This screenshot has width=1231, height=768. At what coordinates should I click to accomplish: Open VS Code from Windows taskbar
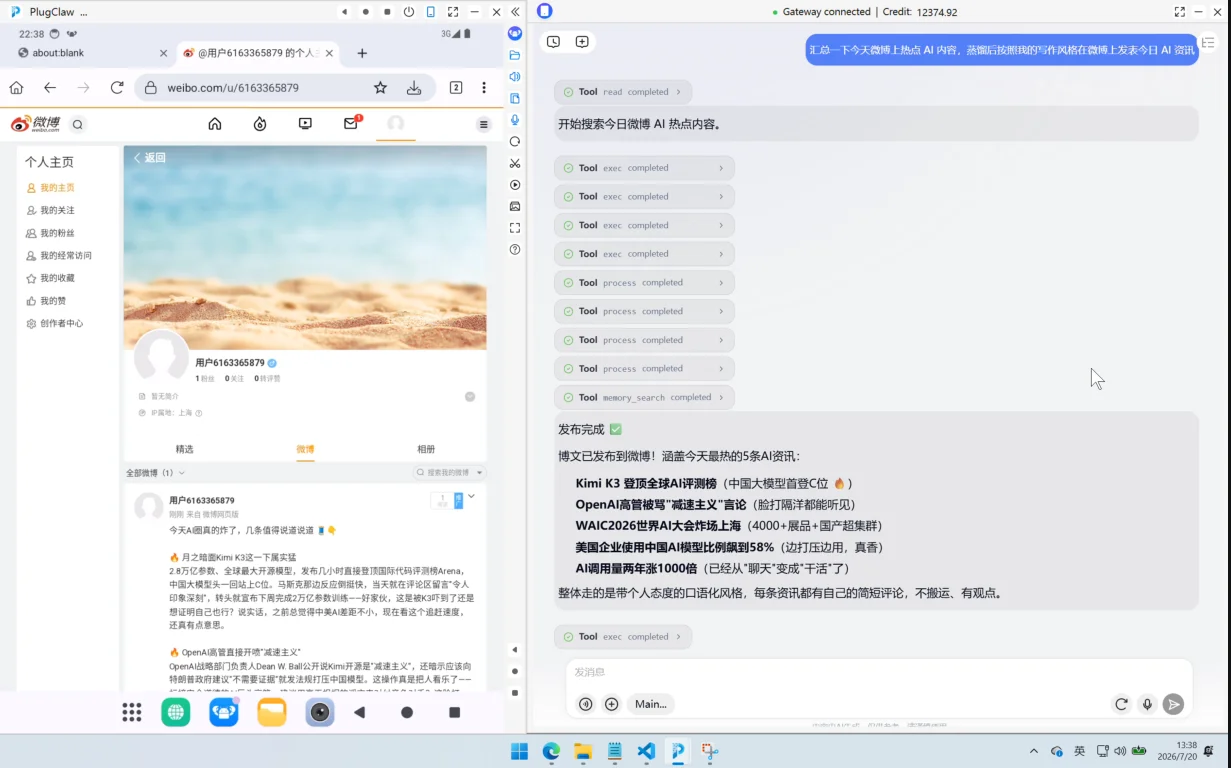tap(646, 751)
